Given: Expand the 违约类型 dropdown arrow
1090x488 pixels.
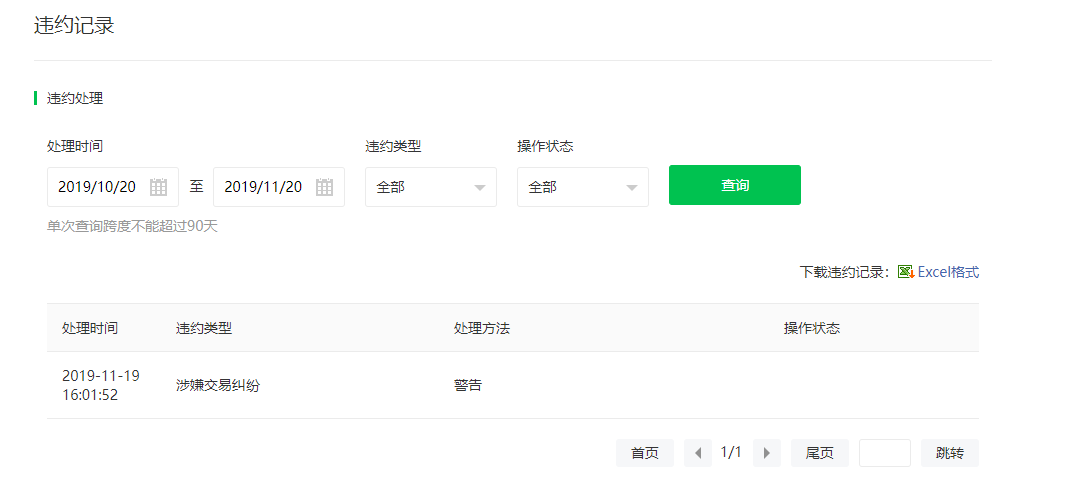Looking at the screenshot, I should point(480,188).
